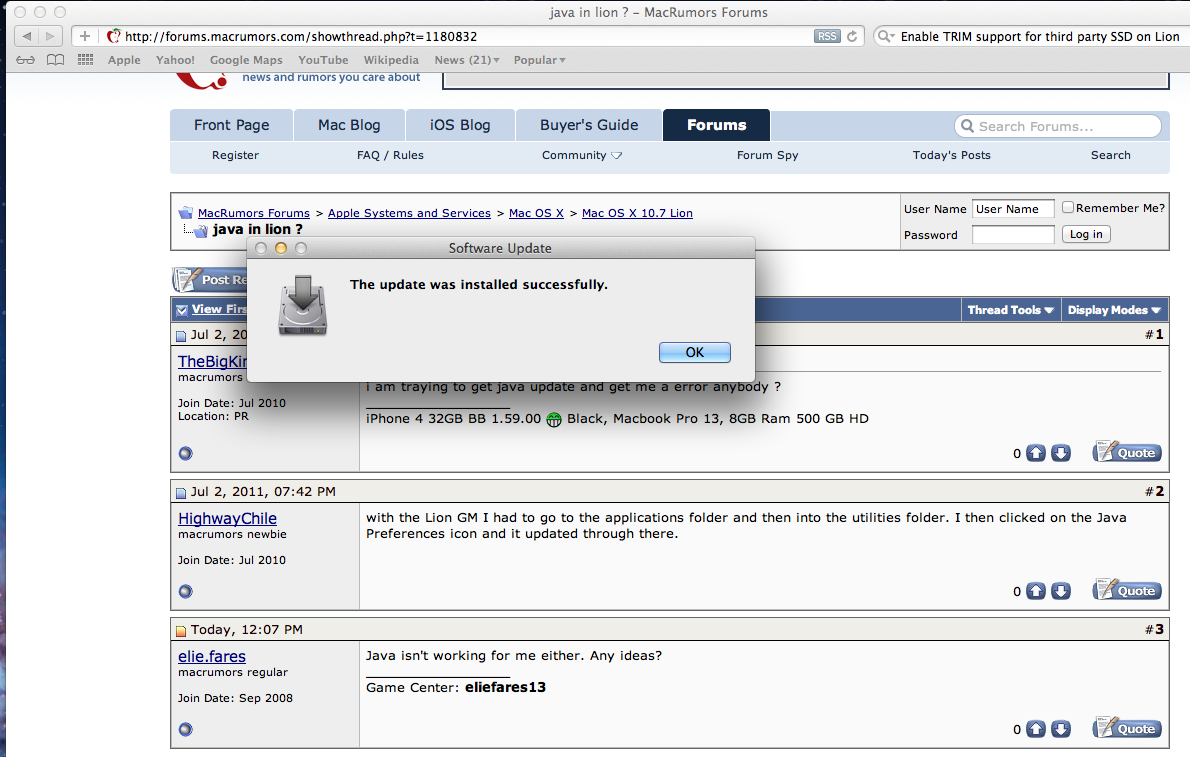Open the Forum Spy link
Screen dimensions: 1190x757
[767, 155]
